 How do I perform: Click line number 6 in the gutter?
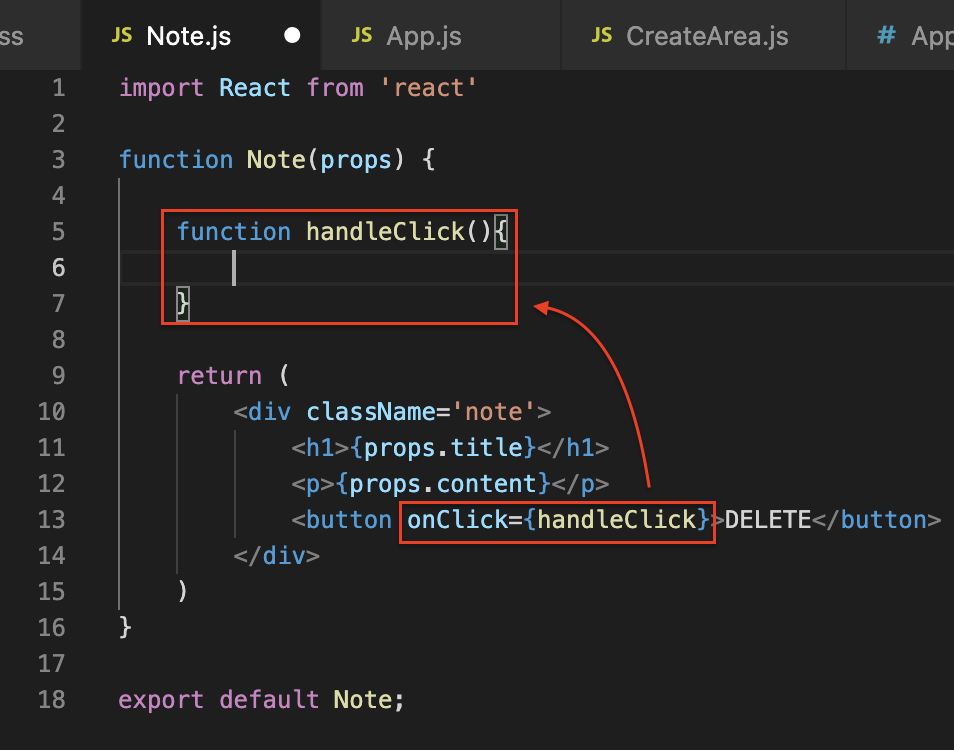(x=58, y=268)
